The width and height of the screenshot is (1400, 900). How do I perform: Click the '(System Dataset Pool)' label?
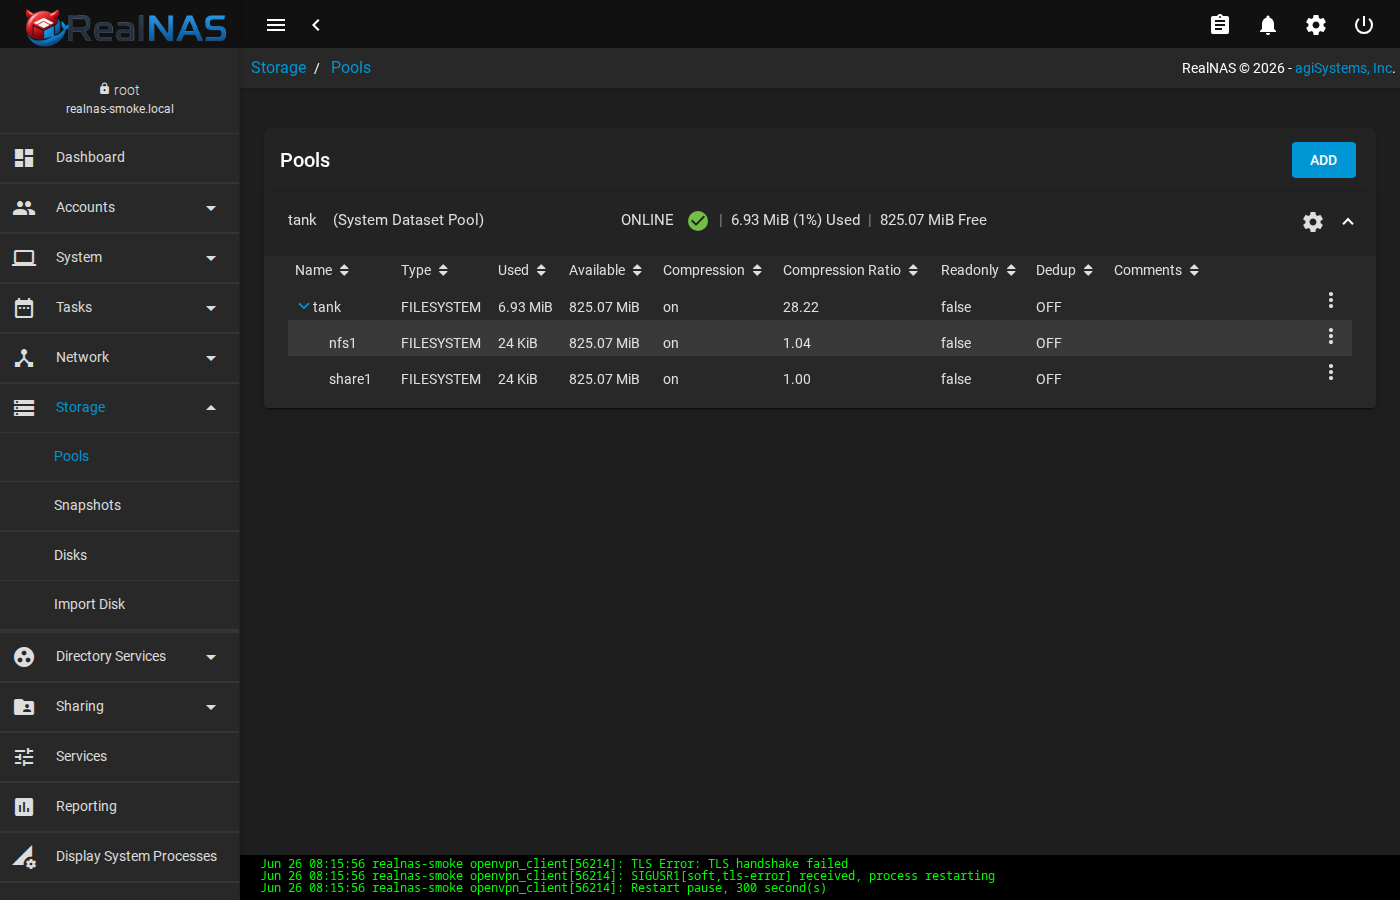point(408,220)
